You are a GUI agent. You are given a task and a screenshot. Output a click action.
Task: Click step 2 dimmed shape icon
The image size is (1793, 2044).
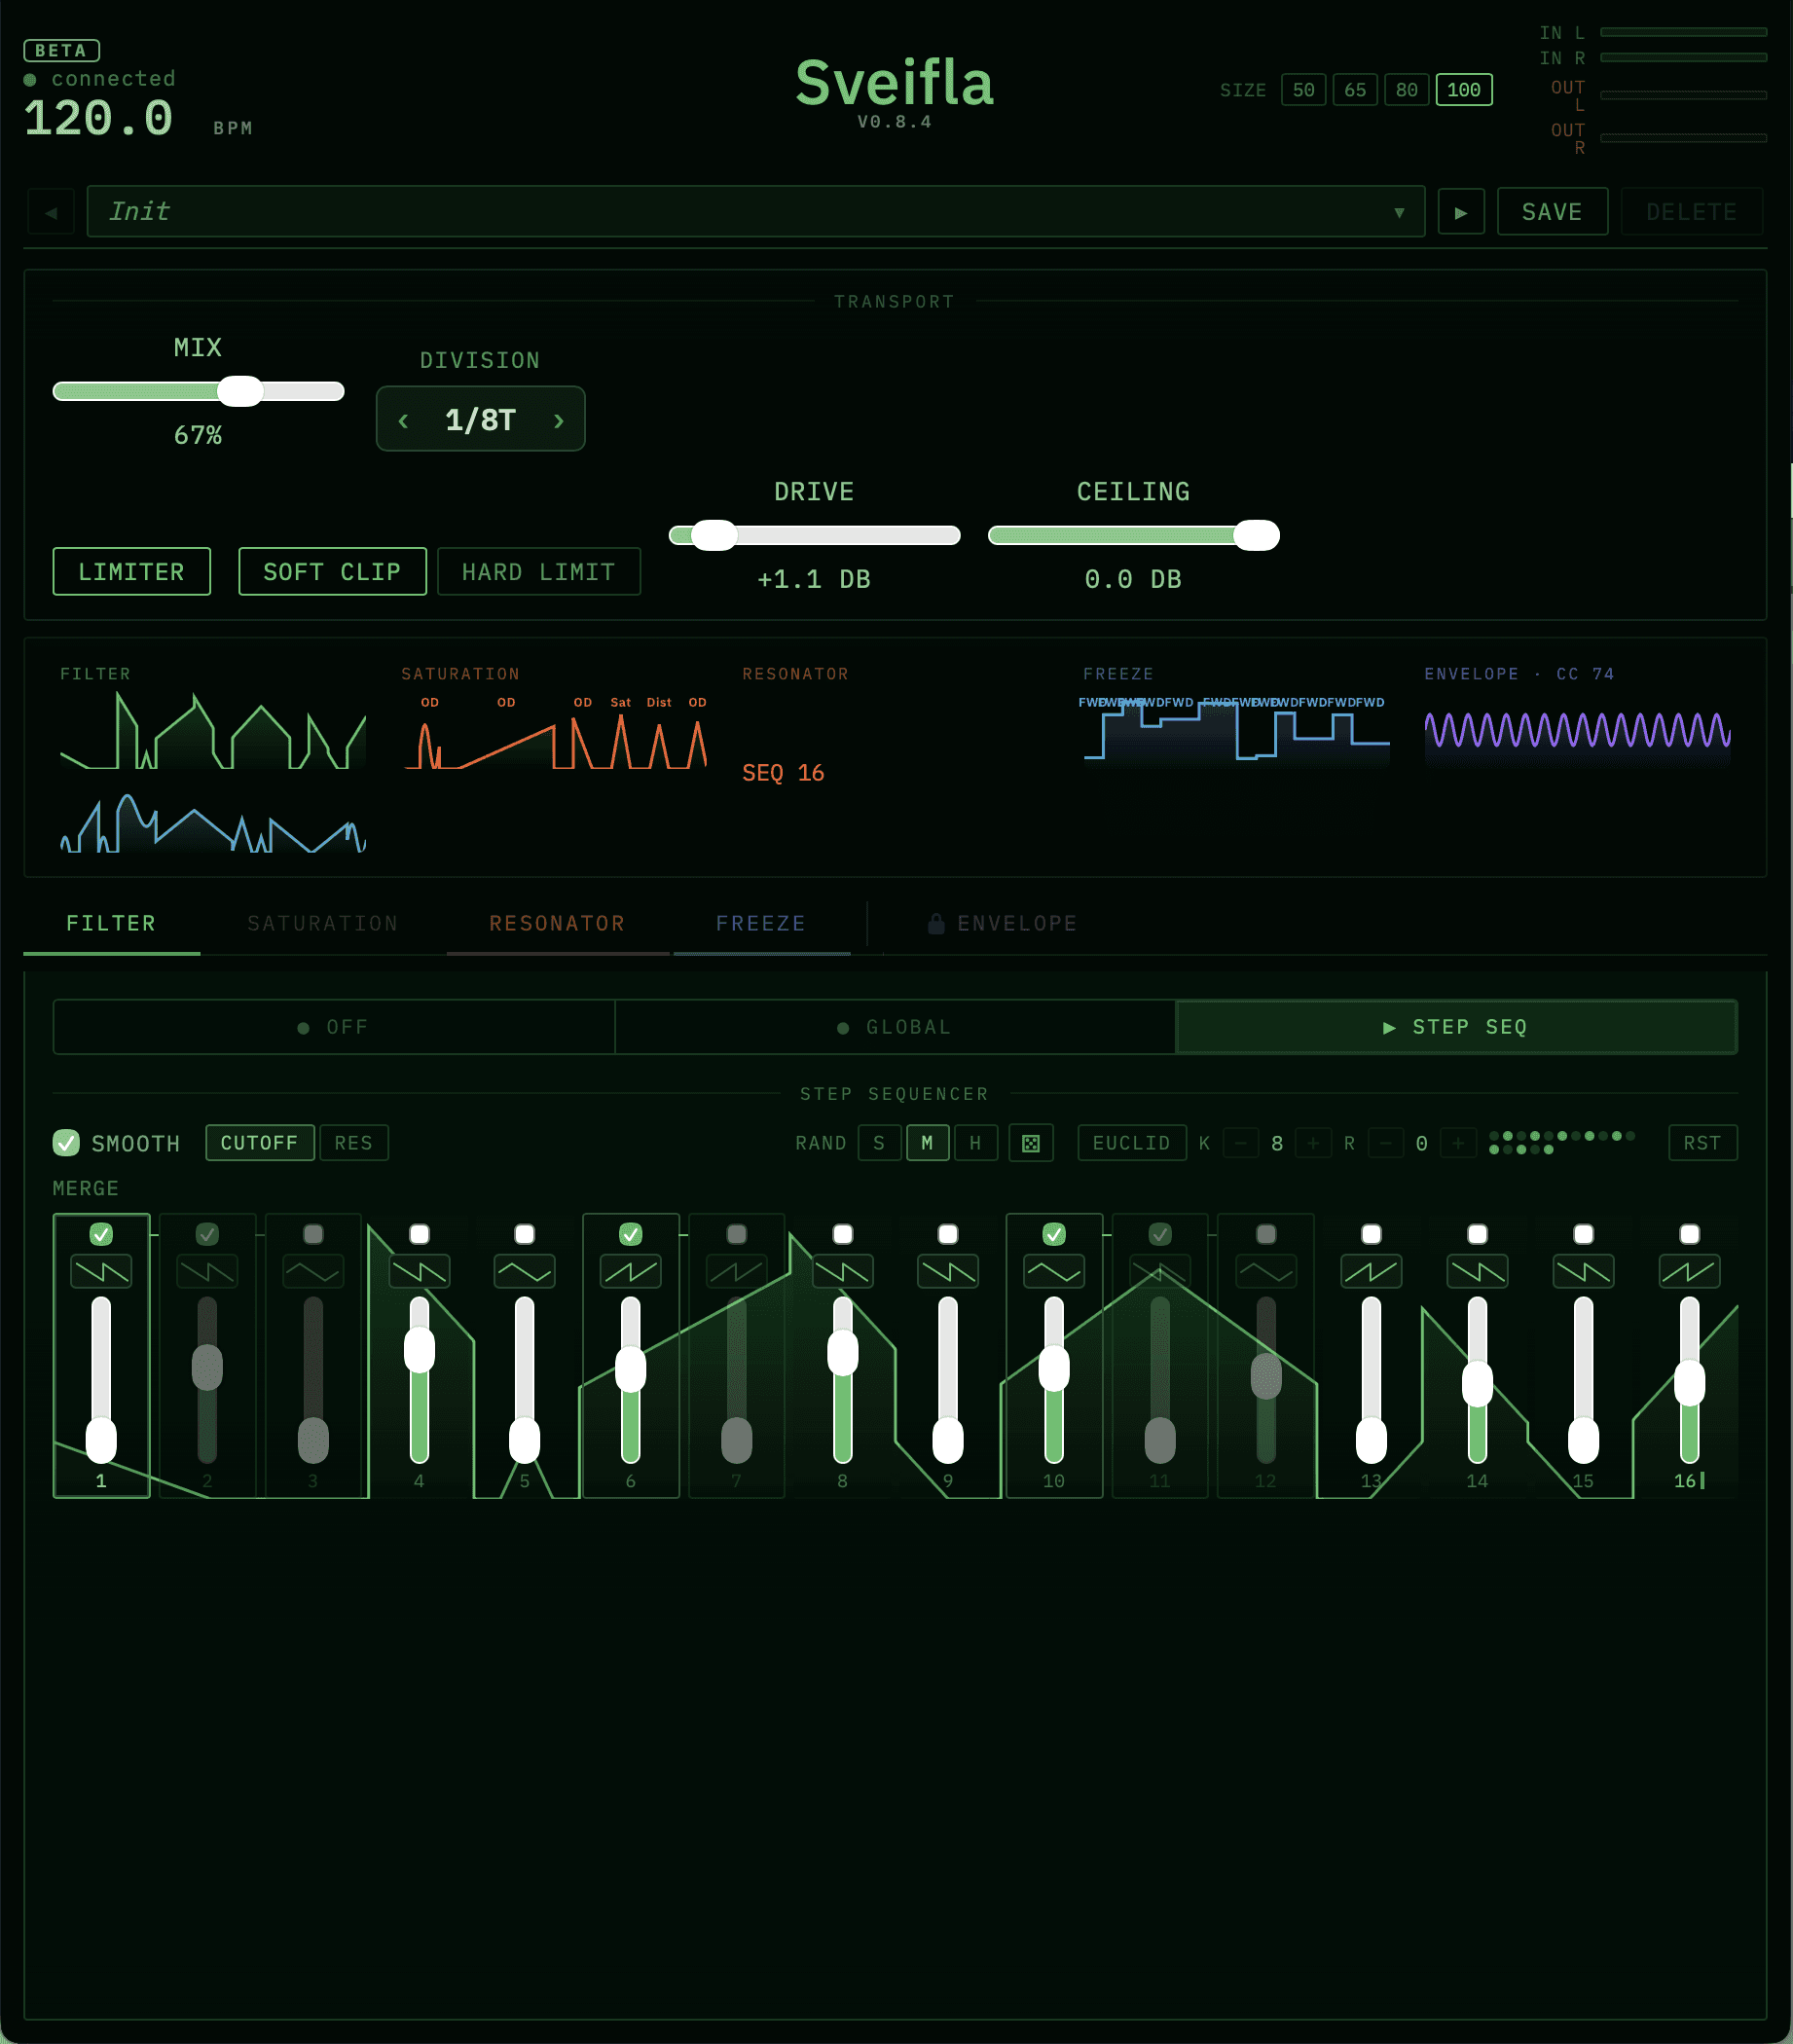pos(207,1272)
